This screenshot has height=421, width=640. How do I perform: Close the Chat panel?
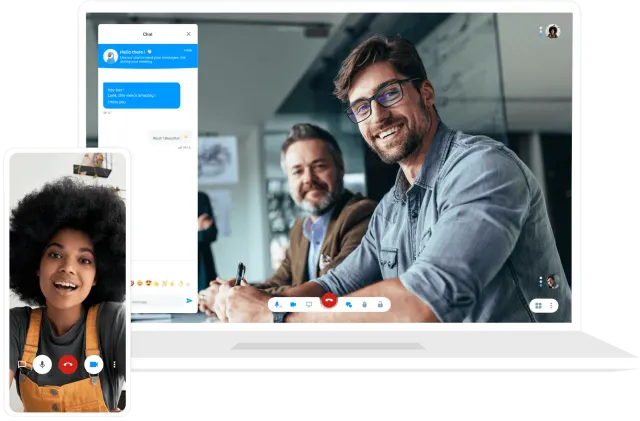click(189, 34)
